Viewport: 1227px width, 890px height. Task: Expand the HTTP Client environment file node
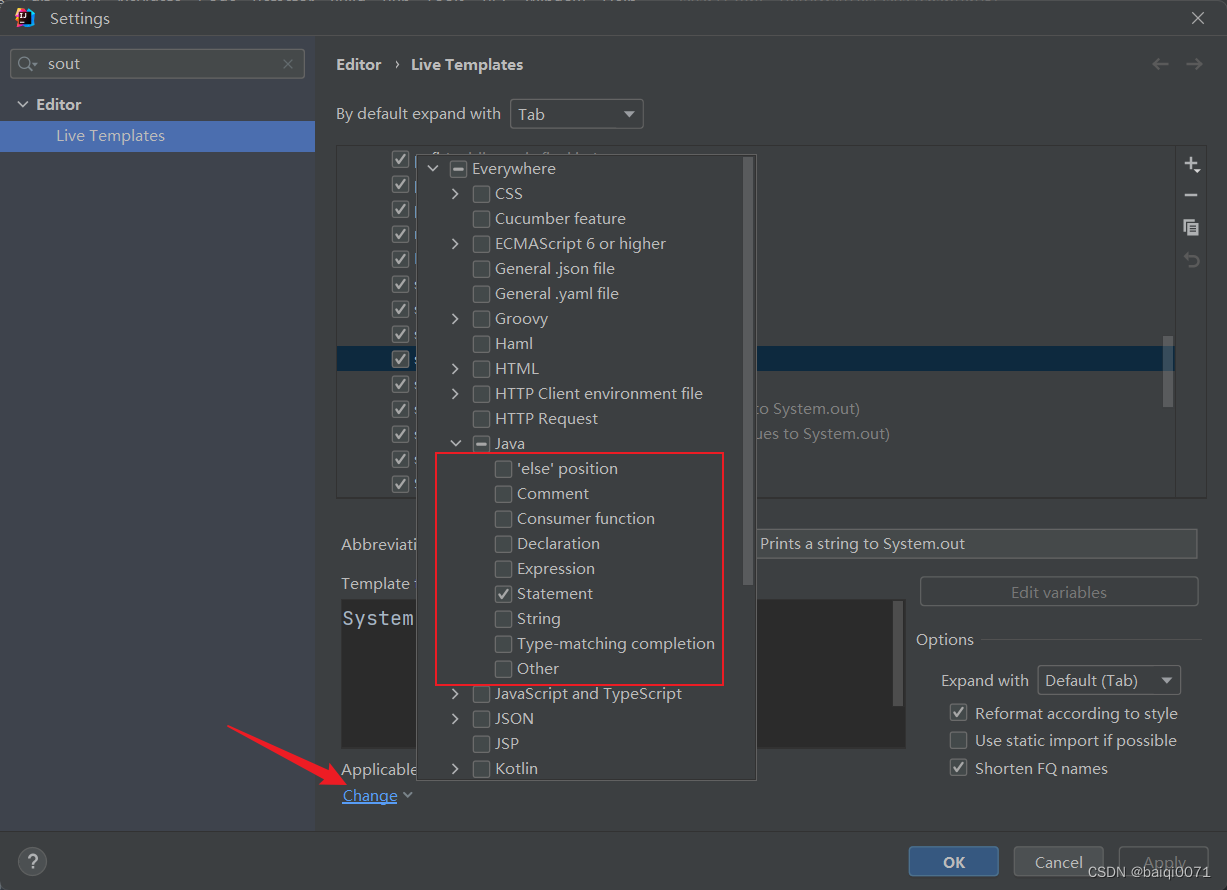point(456,394)
